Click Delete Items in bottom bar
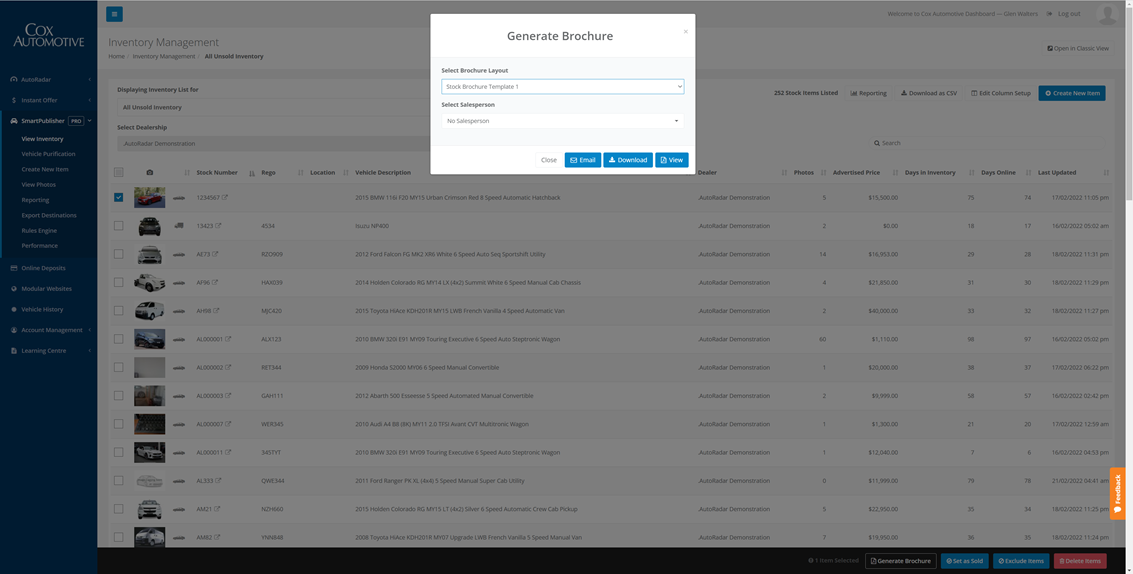 pyautogui.click(x=1080, y=561)
